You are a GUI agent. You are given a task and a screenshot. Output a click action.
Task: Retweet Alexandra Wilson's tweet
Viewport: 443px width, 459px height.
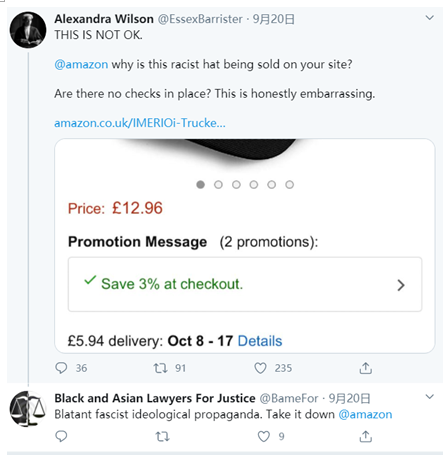pyautogui.click(x=160, y=368)
